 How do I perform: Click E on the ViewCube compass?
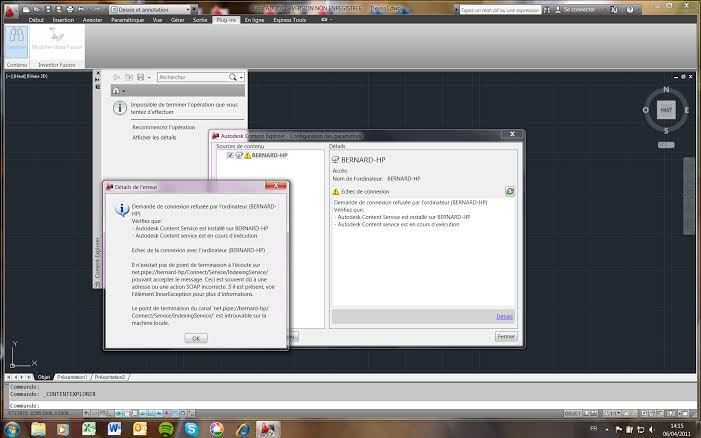point(687,110)
